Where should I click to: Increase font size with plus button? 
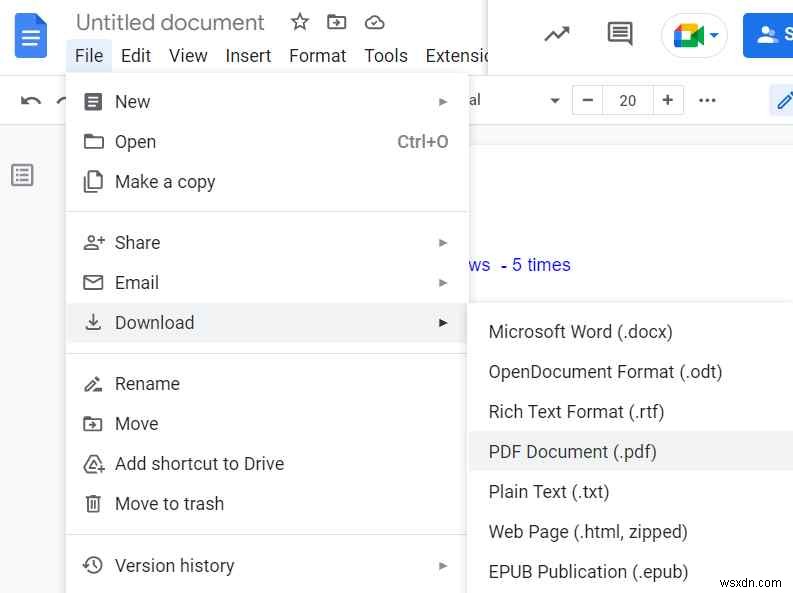pyautogui.click(x=668, y=100)
